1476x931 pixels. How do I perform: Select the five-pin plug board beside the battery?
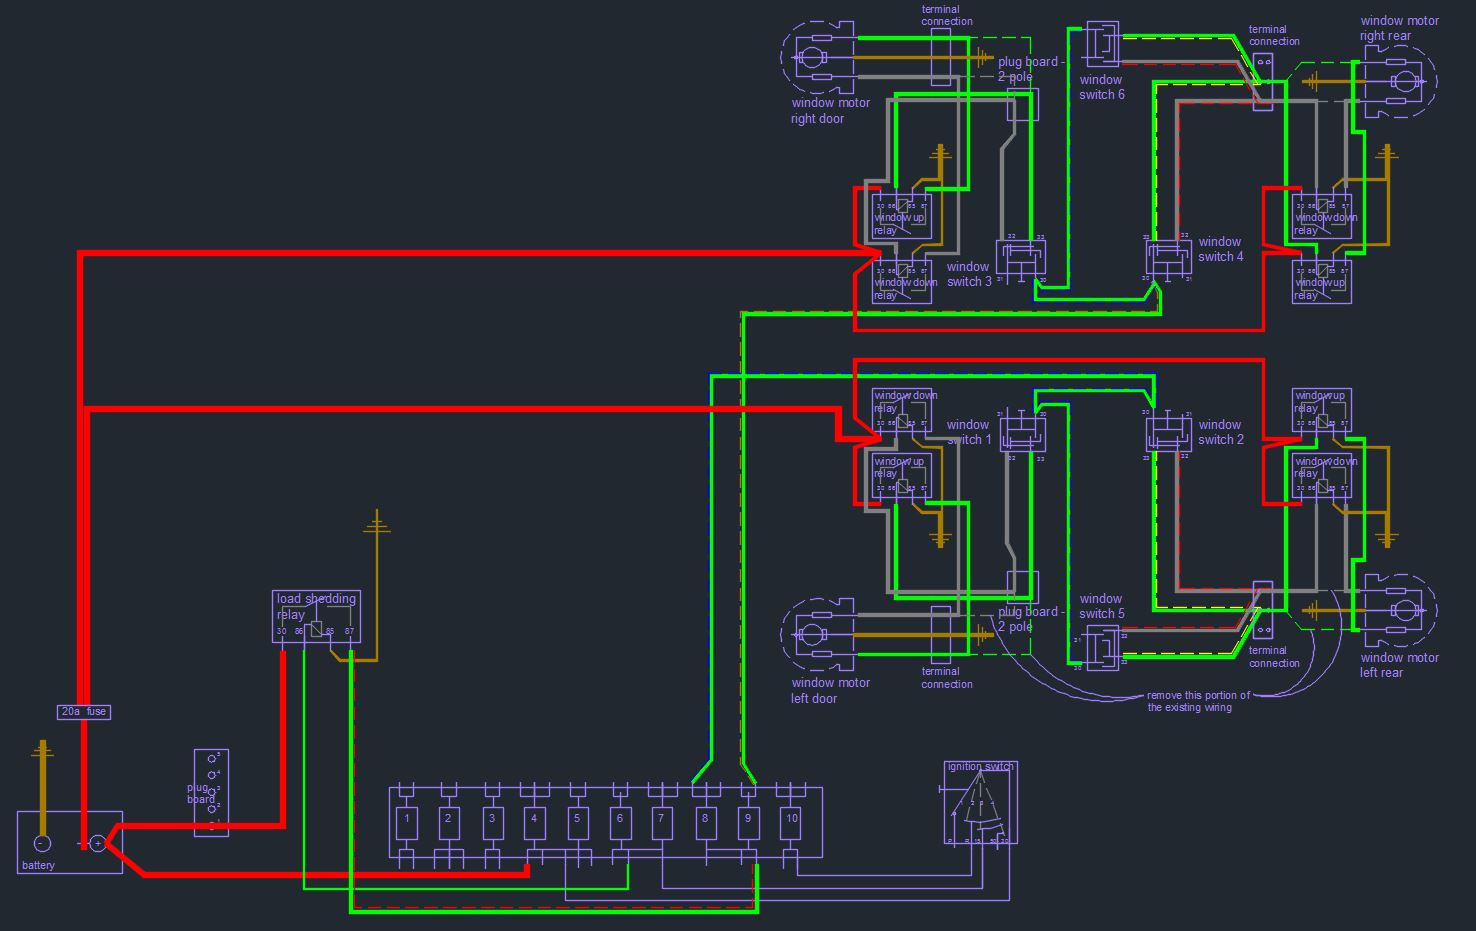(x=211, y=793)
